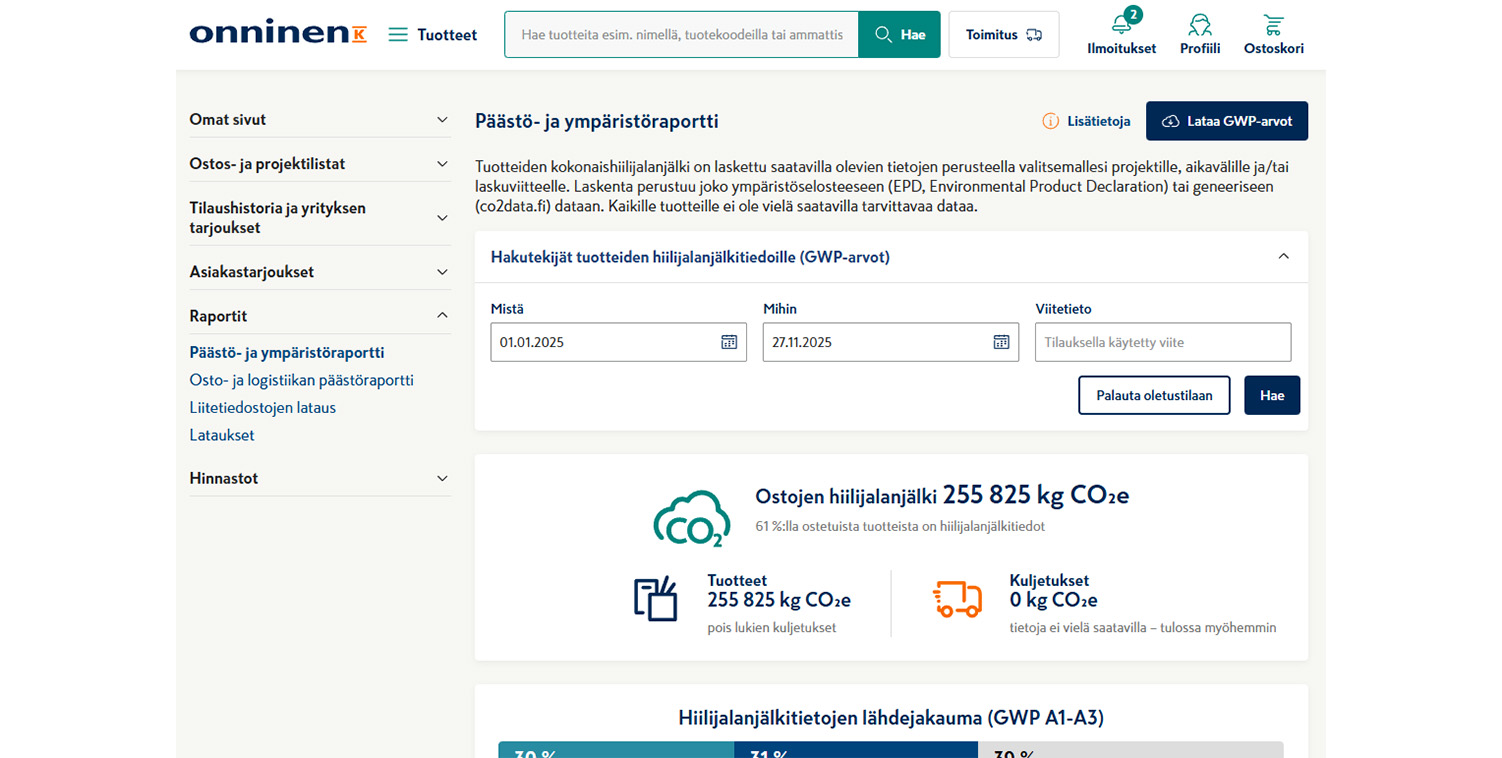
Task: Open Ilmoitukset bell notifications
Action: point(1122,35)
